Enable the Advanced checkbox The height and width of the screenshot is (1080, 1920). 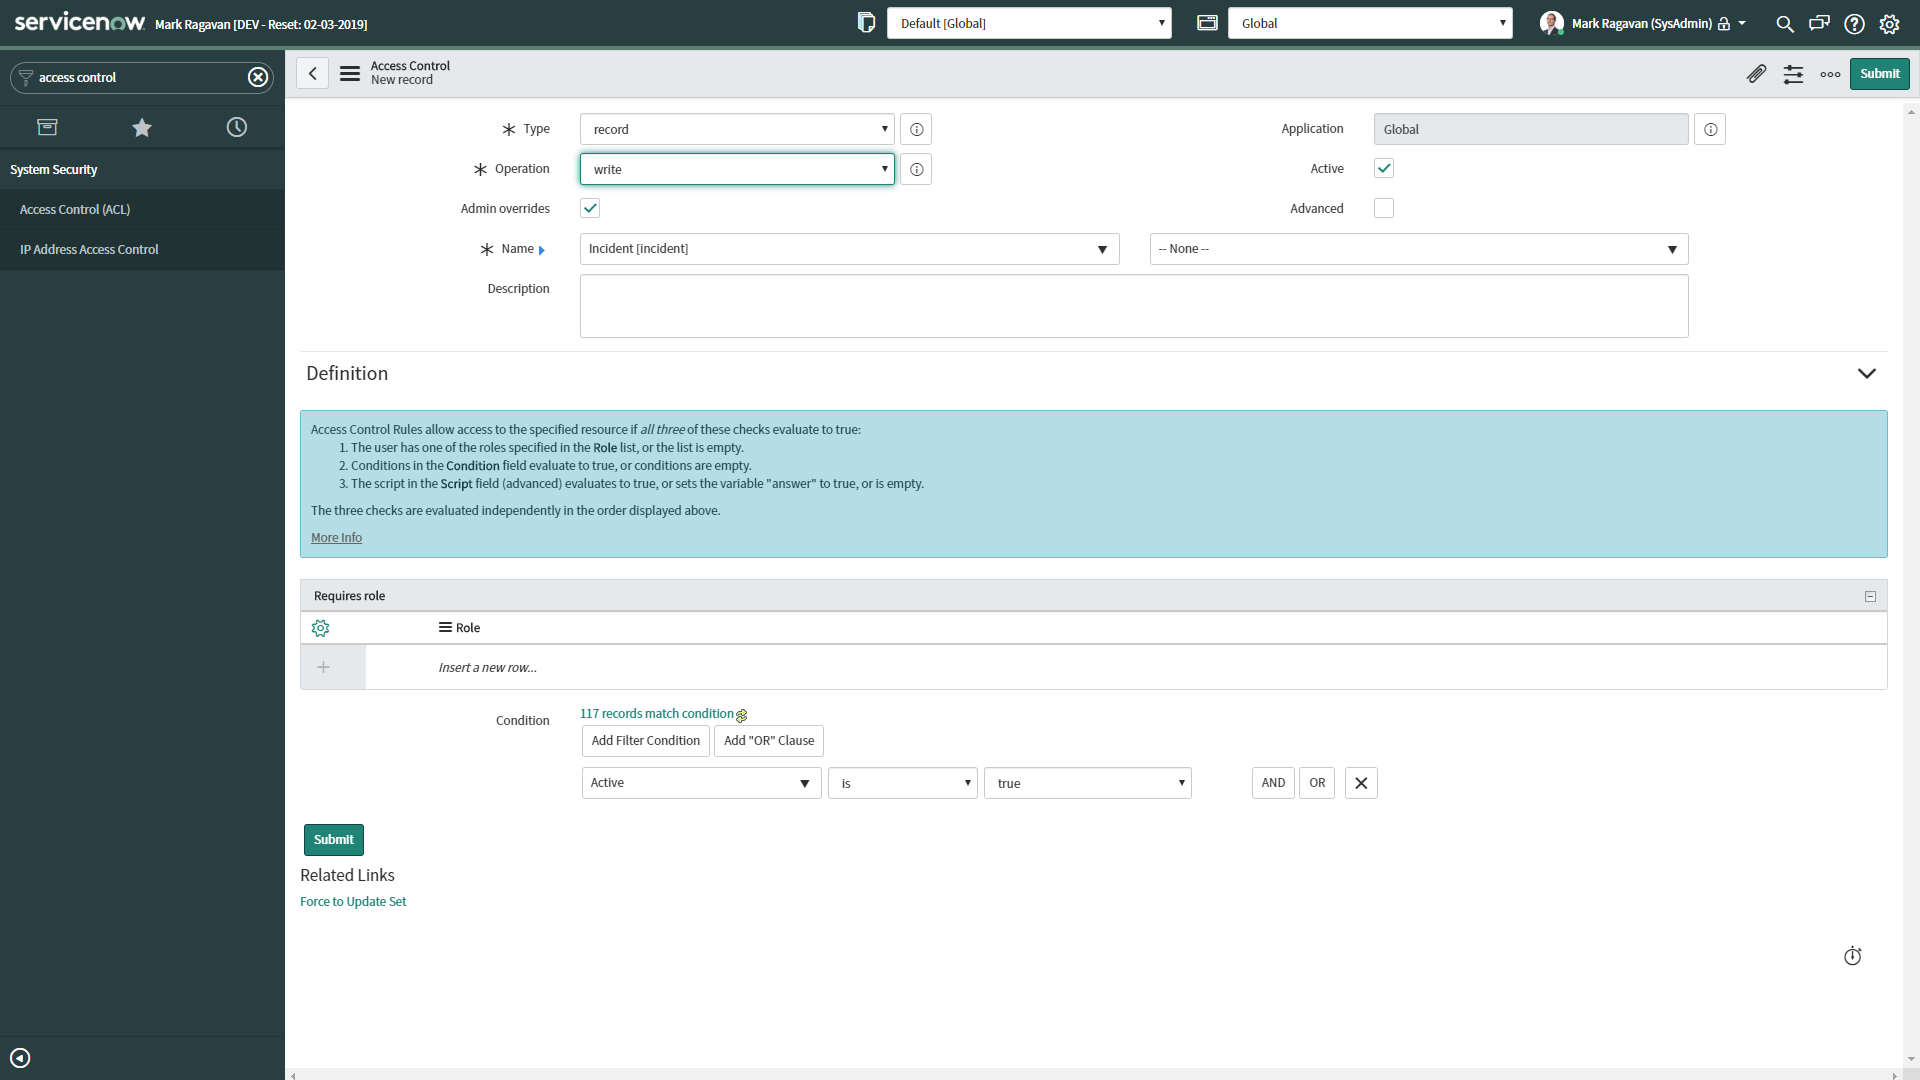point(1384,208)
